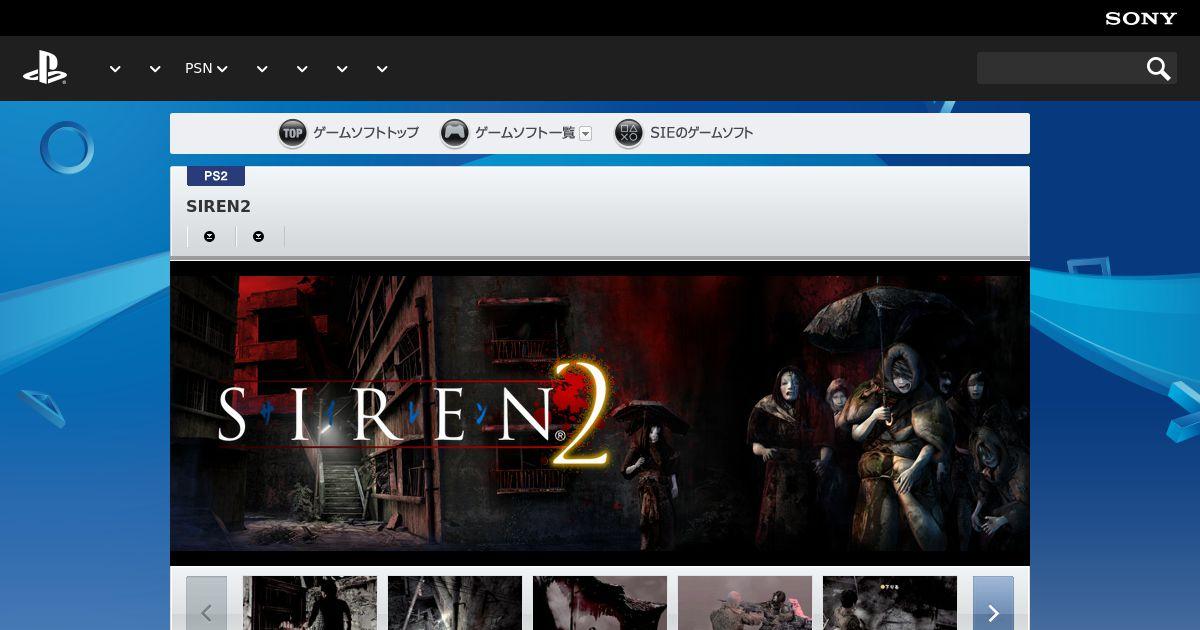Expand the chevron menu beside the PlayStation logo
Image resolution: width=1200 pixels, height=630 pixels.
(115, 69)
